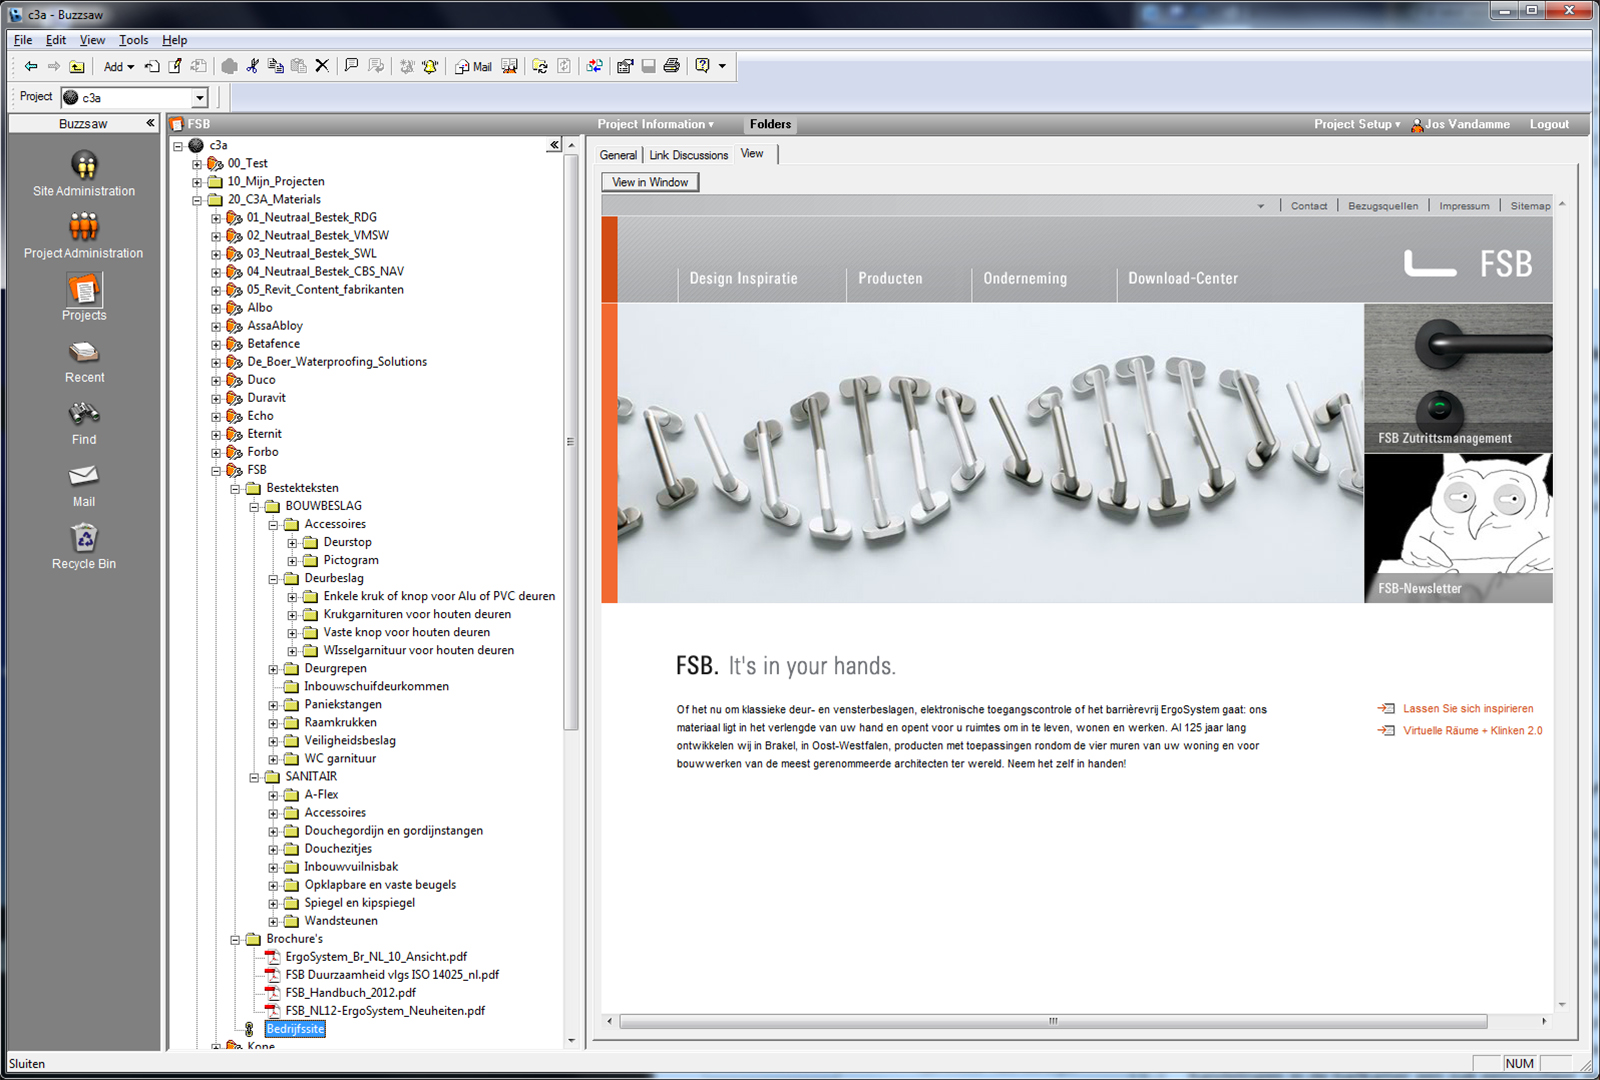Click the sync arrows toolbar icon
The image size is (1600, 1080).
coord(595,66)
